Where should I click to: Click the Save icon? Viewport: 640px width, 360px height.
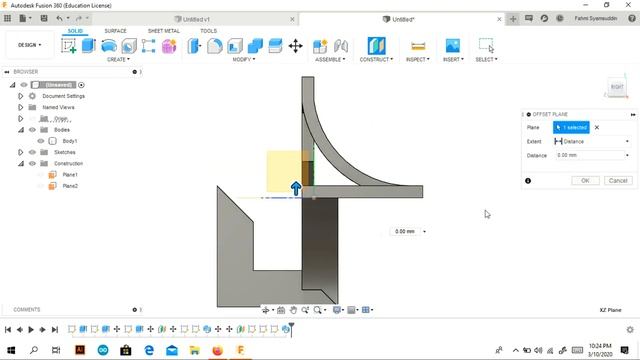click(x=44, y=18)
